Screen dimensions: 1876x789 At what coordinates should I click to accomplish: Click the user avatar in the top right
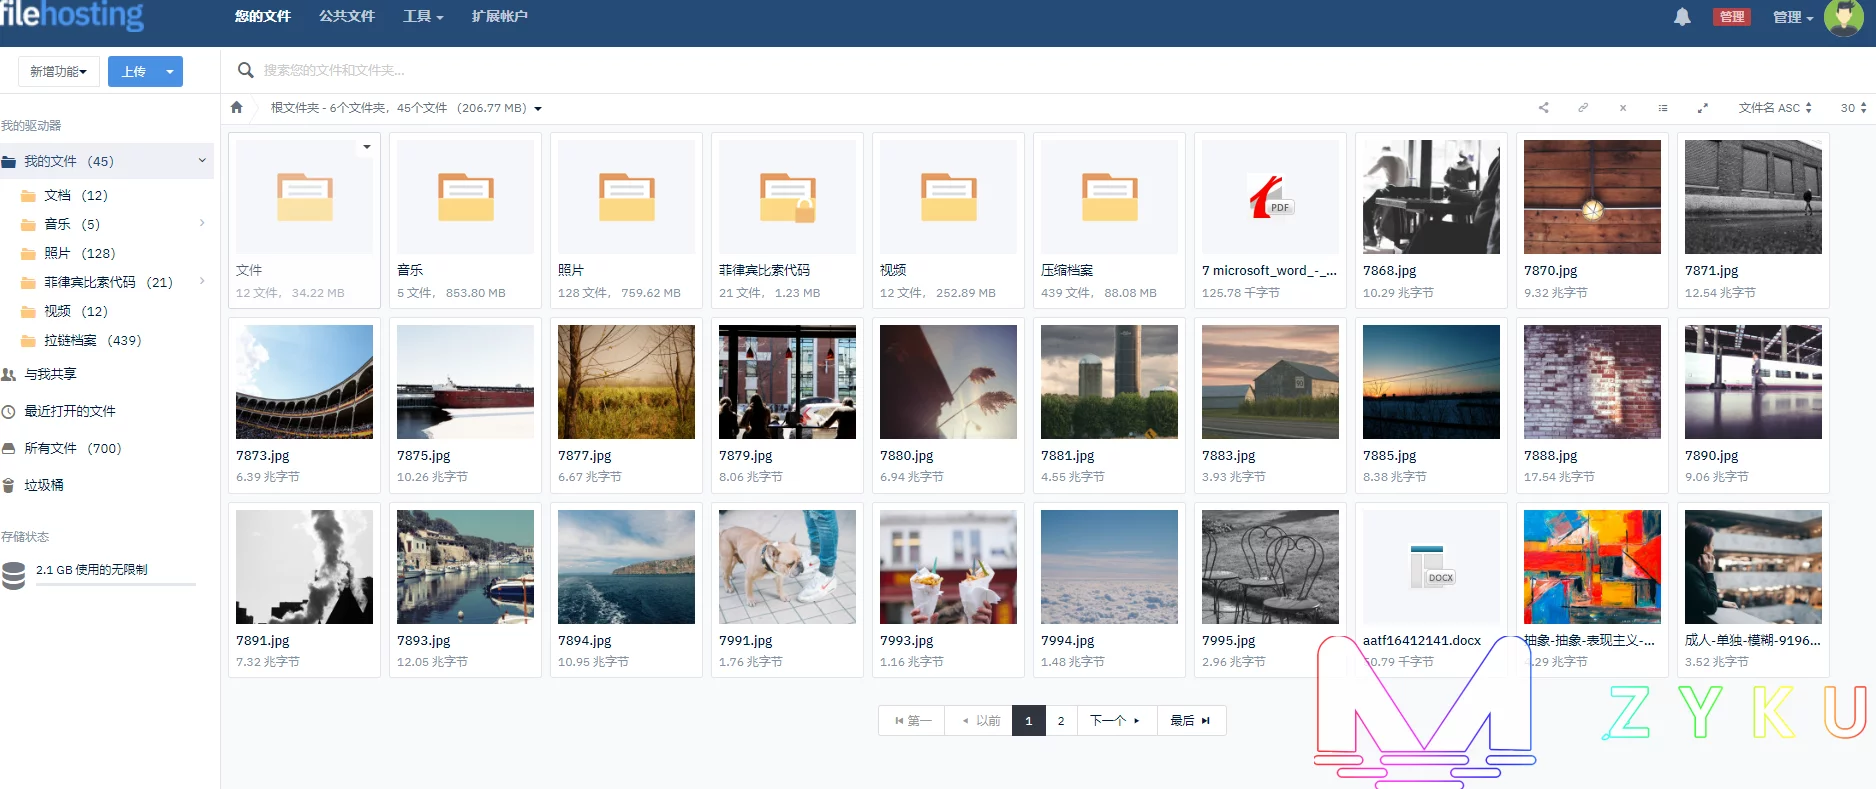tap(1843, 18)
